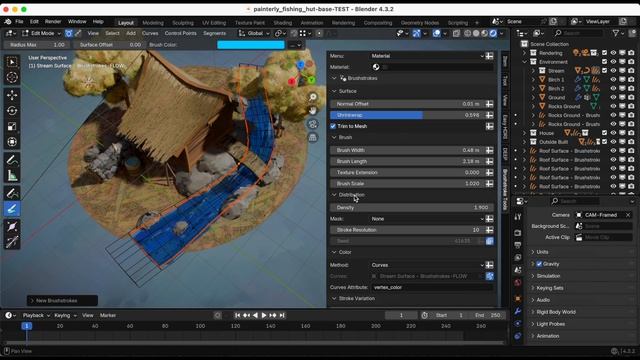
Task: Select the Transform tool
Action: tap(12, 142)
